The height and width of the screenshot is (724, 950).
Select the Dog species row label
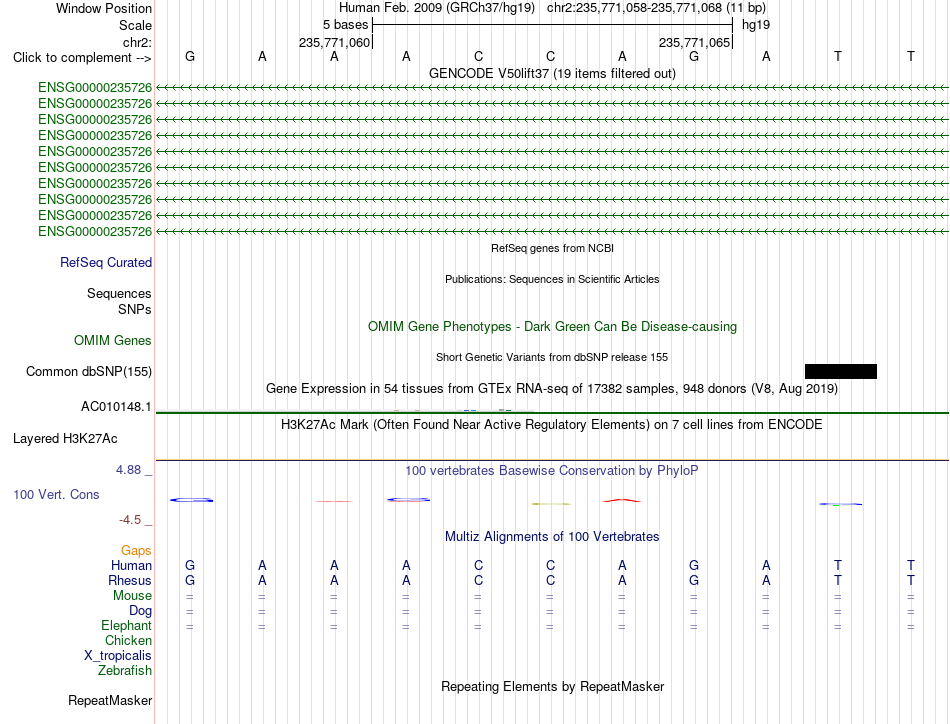(141, 611)
